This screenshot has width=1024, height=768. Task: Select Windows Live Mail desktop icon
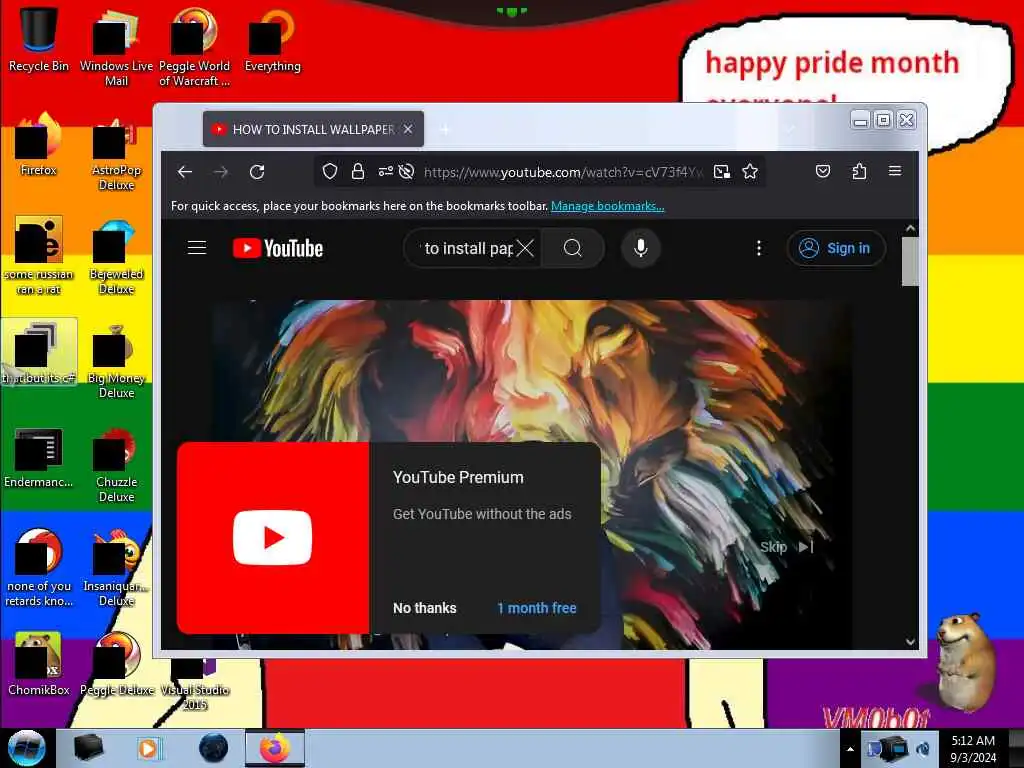pos(116,46)
